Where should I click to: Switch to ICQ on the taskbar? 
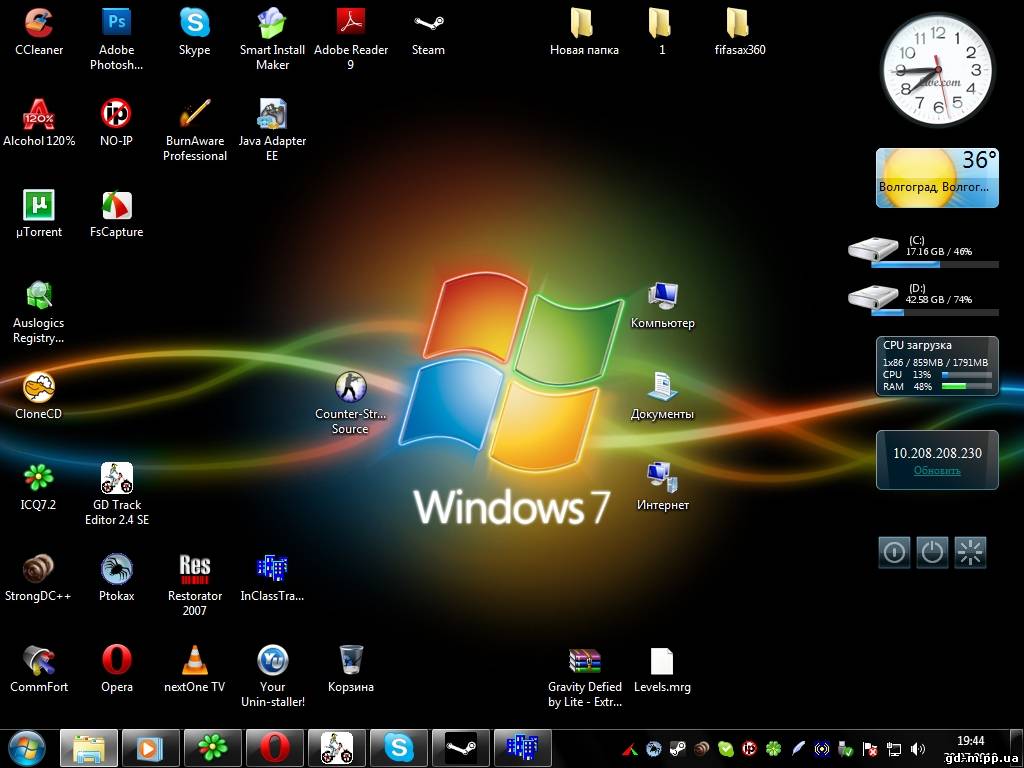click(213, 748)
